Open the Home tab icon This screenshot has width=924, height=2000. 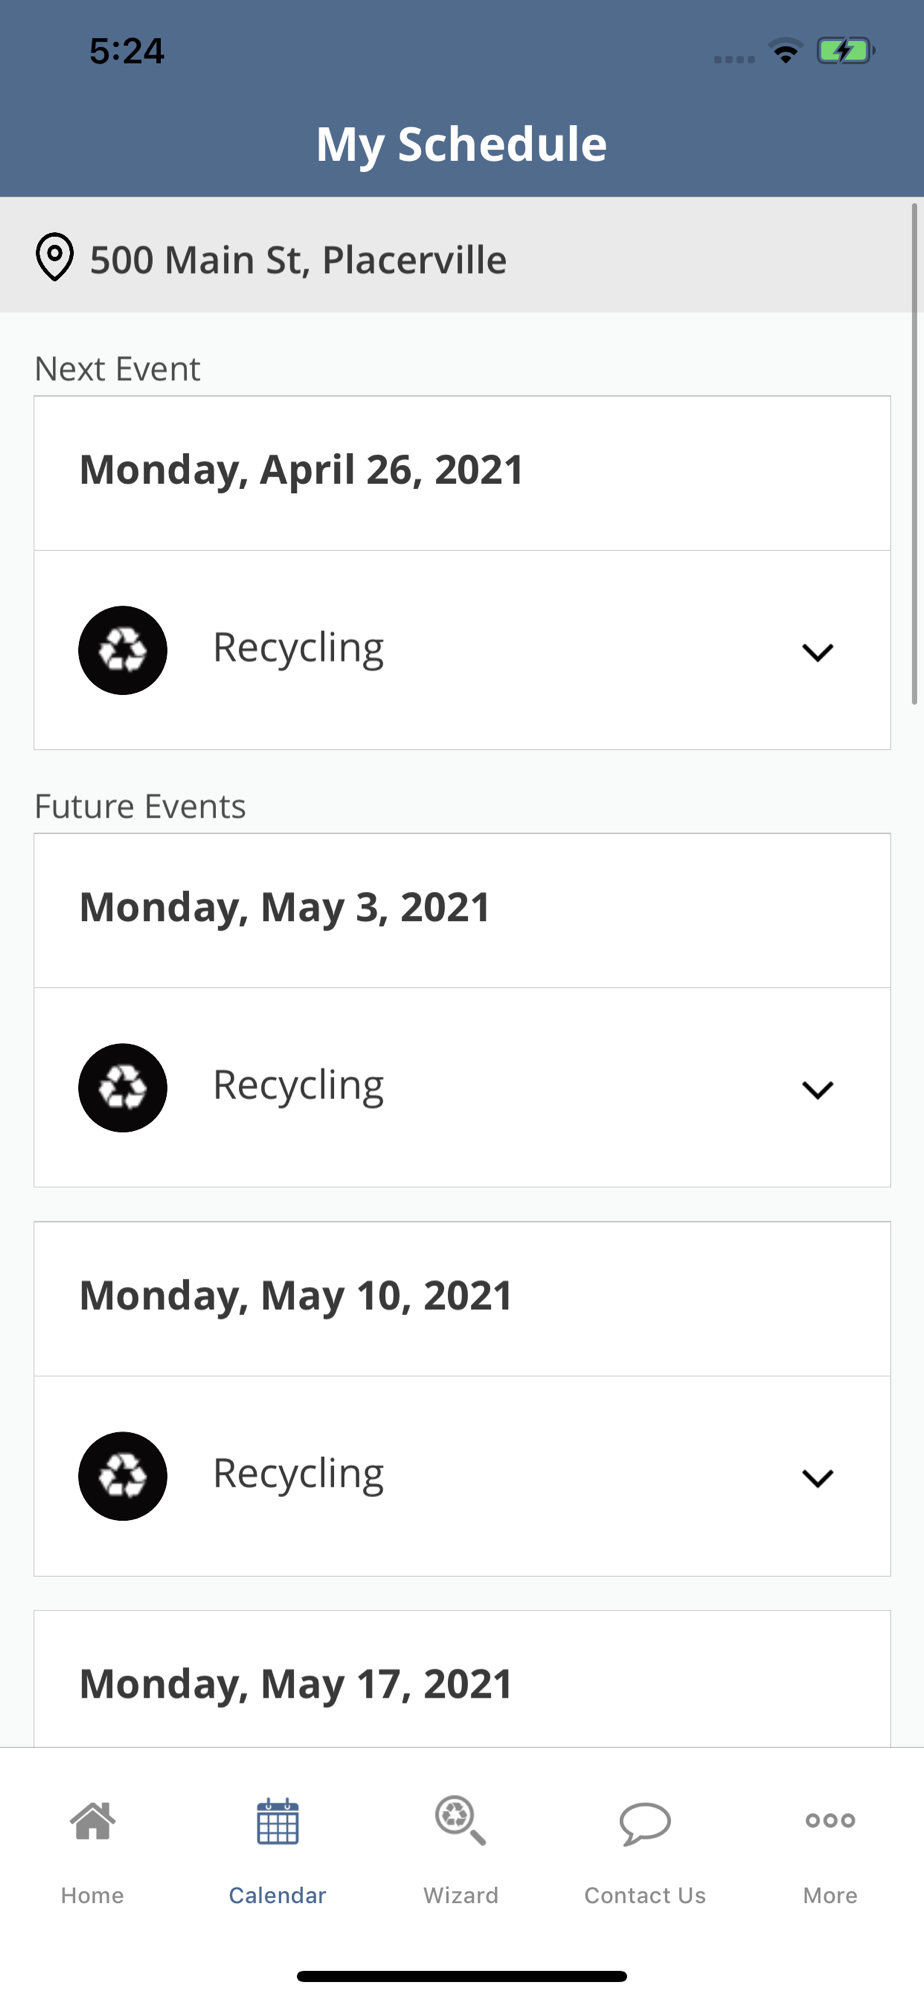[92, 1822]
